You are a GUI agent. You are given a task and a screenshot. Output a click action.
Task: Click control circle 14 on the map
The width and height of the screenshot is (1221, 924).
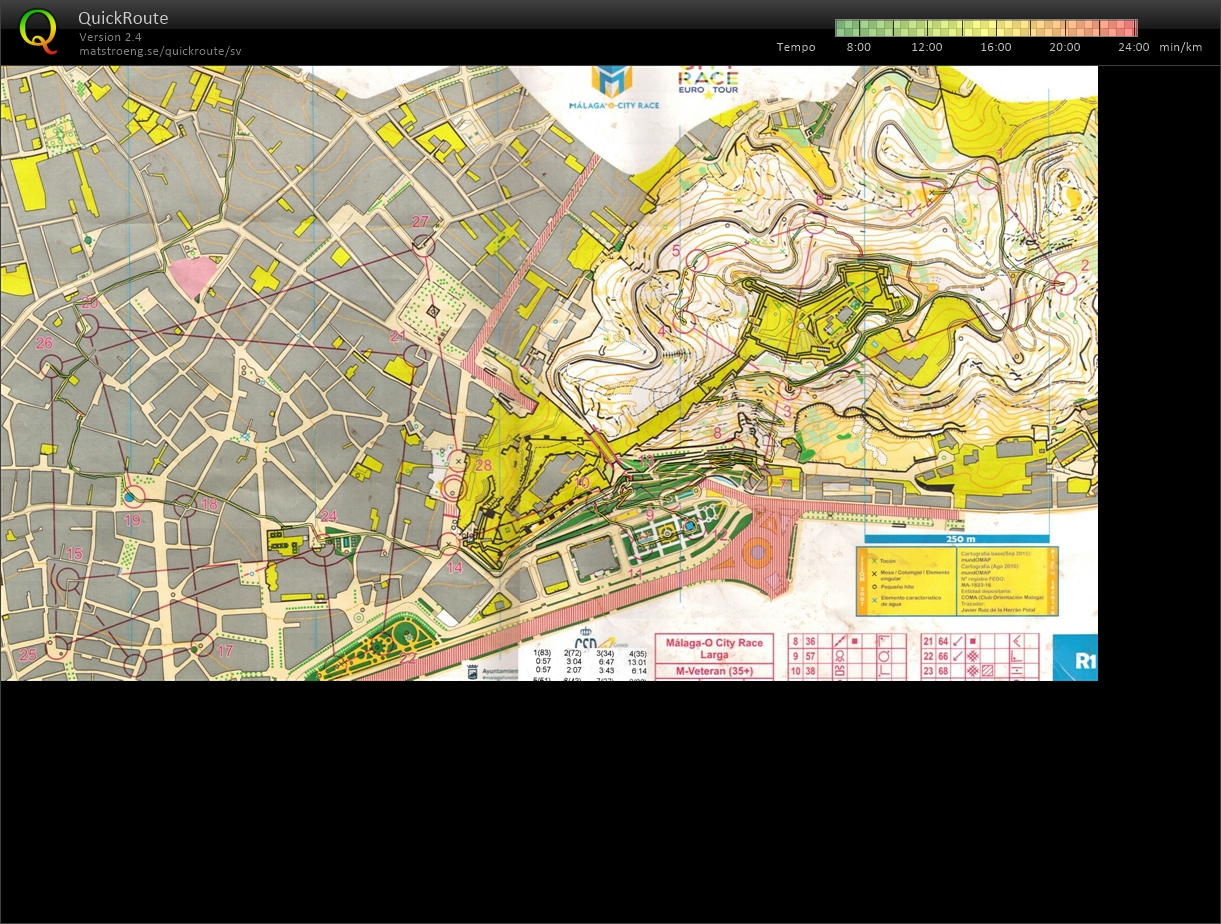coord(450,543)
